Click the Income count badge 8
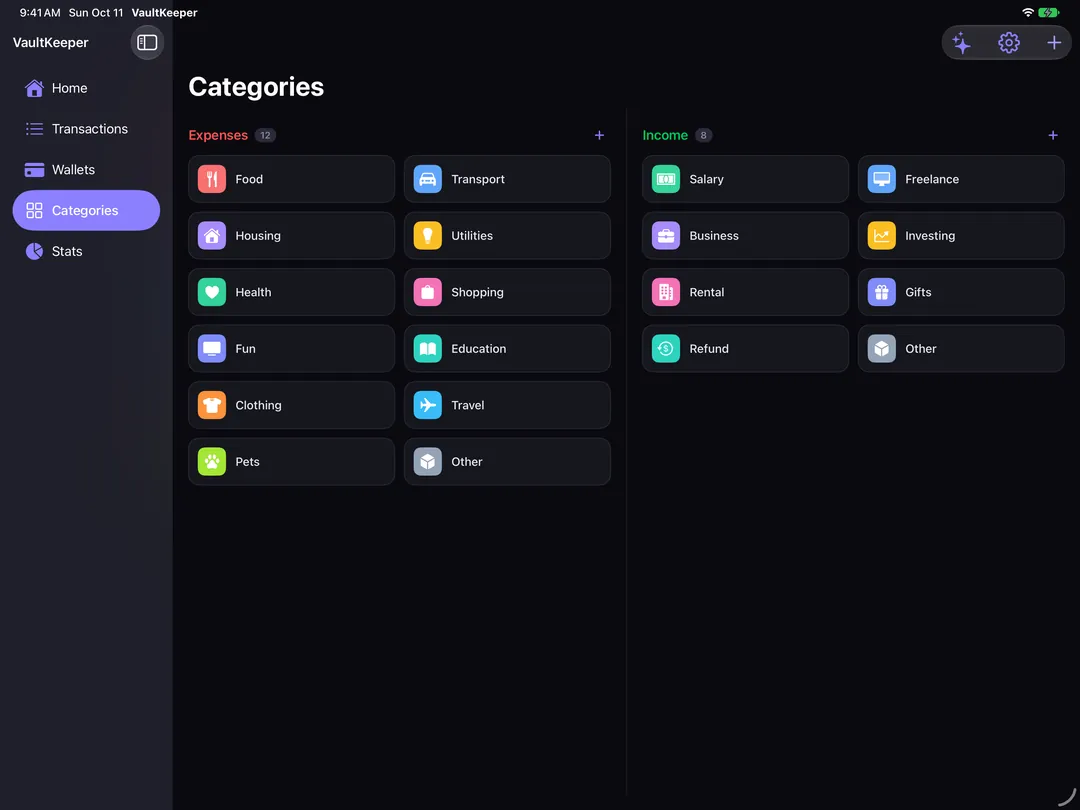This screenshot has width=1080, height=810. (703, 135)
